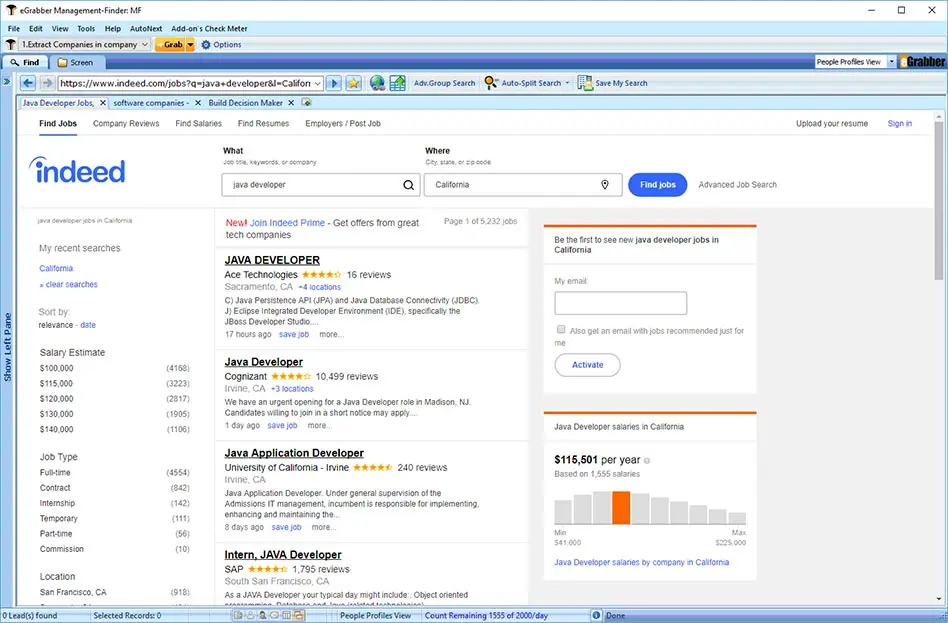Open Options via the gear icon
The width and height of the screenshot is (948, 623).
tap(206, 45)
